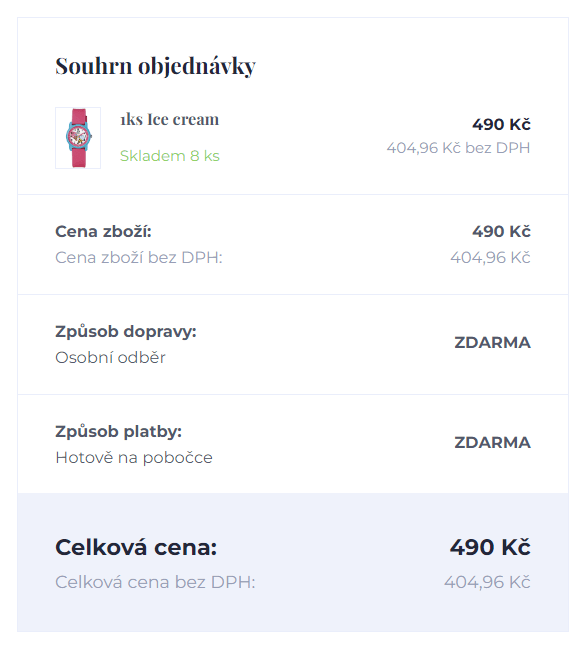The height and width of the screenshot is (648, 583).
Task: Select the Osobní odběr delivery text
Action: click(x=110, y=357)
